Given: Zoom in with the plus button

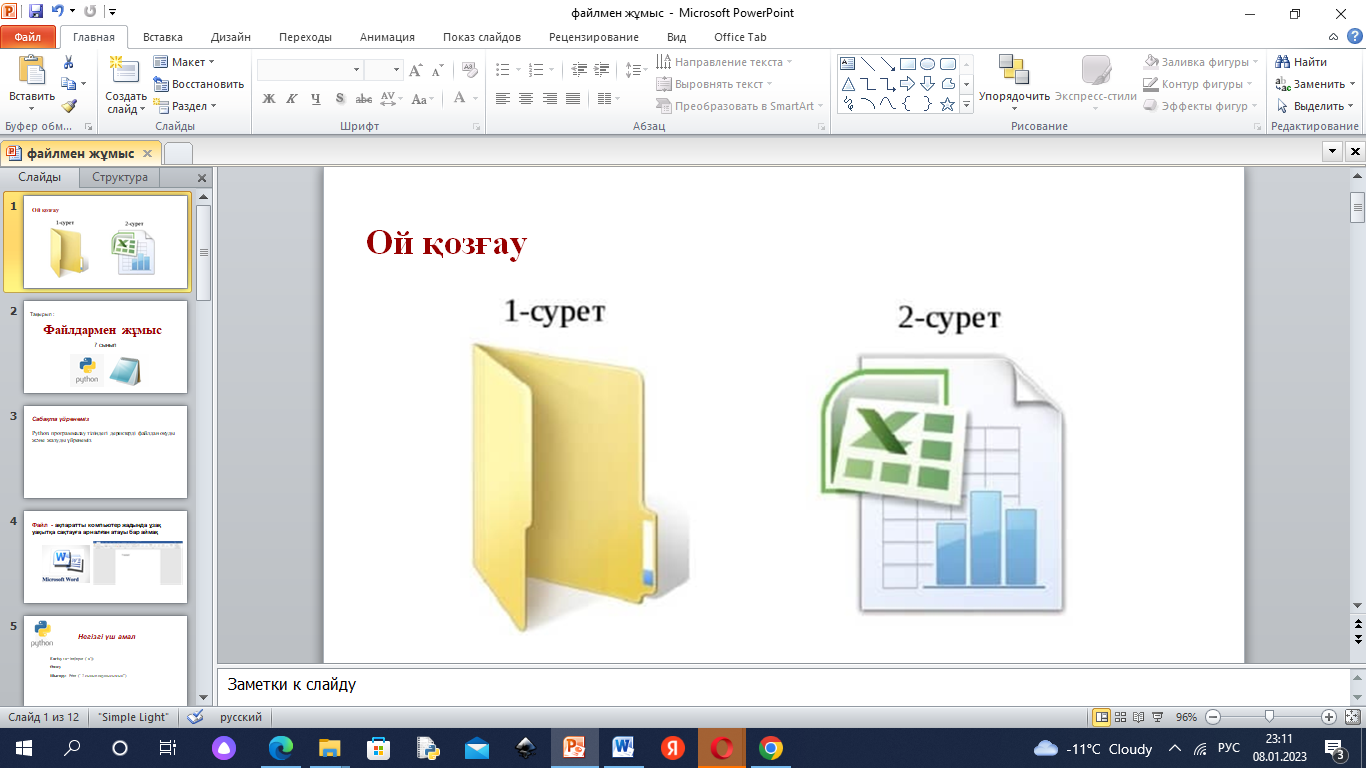Looking at the screenshot, I should click(1329, 717).
